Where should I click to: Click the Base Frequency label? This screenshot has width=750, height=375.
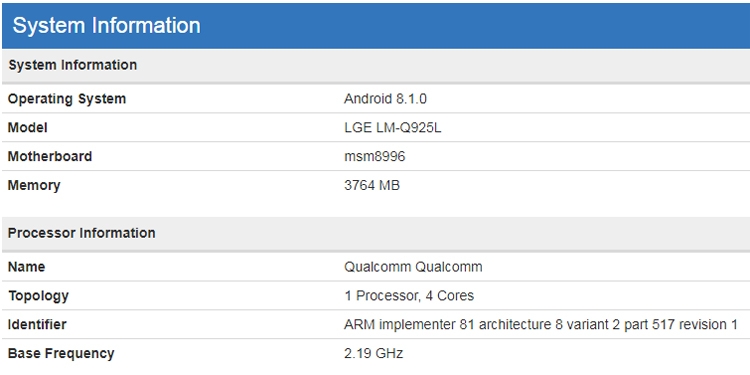pos(61,353)
